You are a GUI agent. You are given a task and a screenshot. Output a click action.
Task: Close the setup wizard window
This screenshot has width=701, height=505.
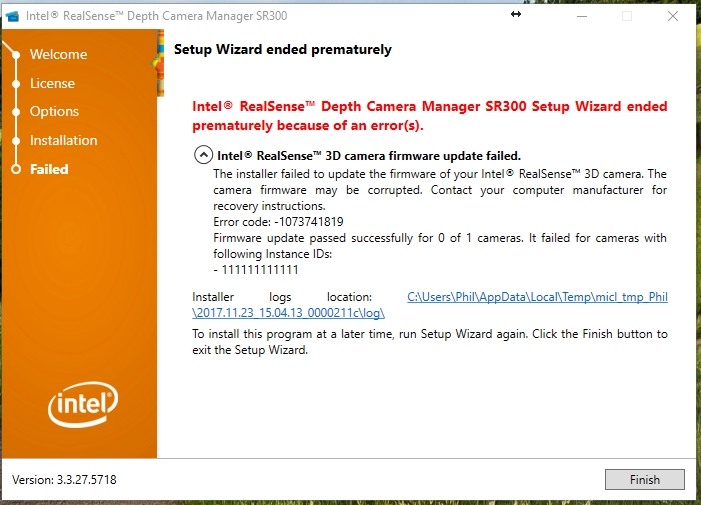(x=673, y=15)
